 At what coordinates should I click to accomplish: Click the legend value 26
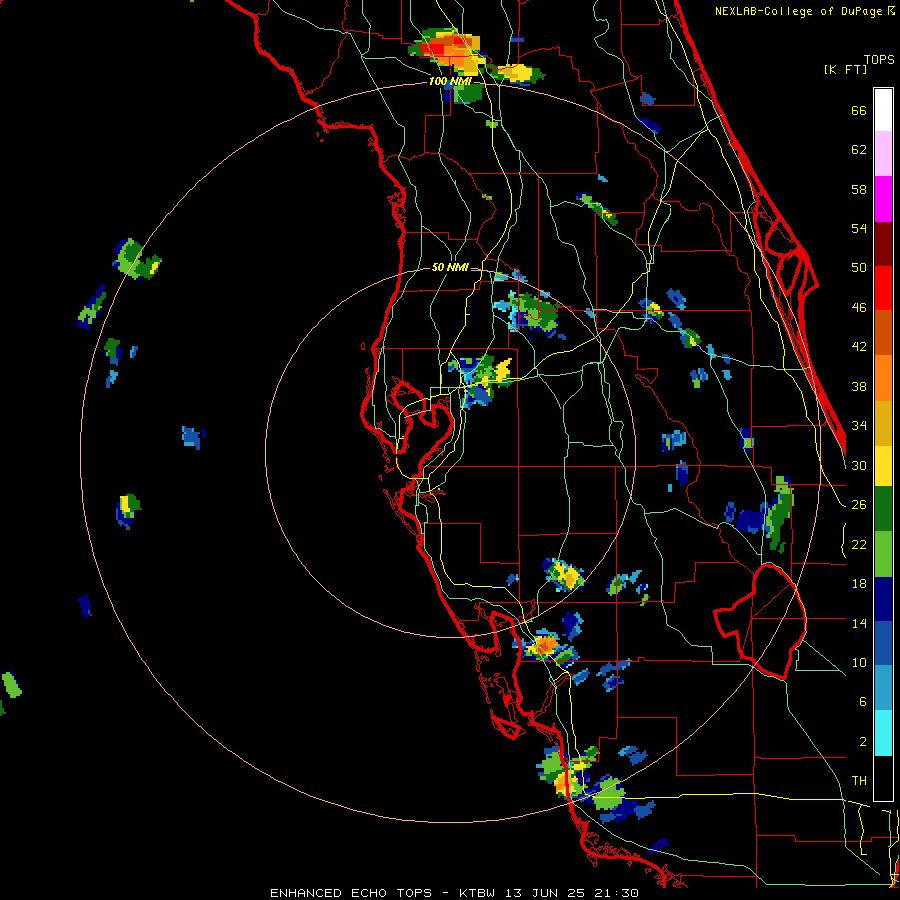click(x=859, y=505)
